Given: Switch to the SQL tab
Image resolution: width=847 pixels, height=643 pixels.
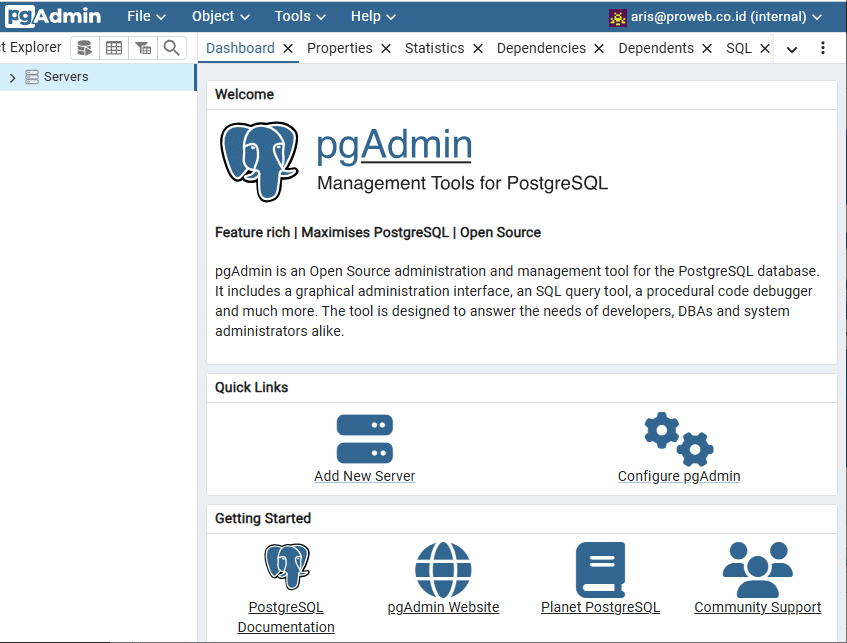Looking at the screenshot, I should pos(738,48).
